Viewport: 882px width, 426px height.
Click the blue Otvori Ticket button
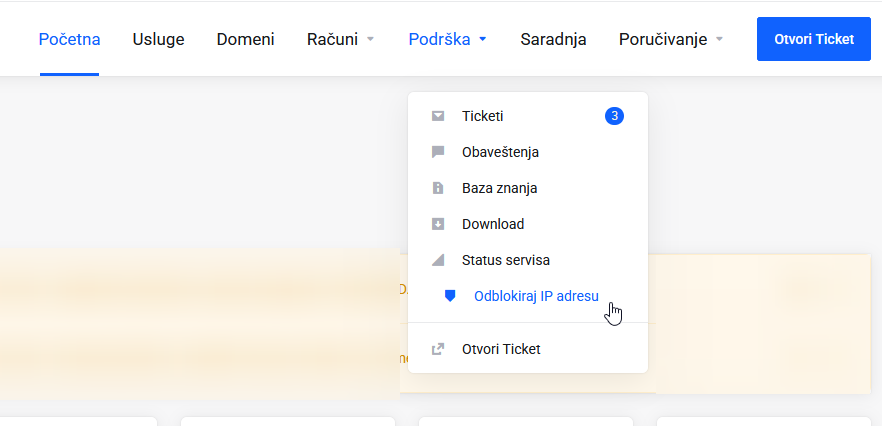[814, 39]
